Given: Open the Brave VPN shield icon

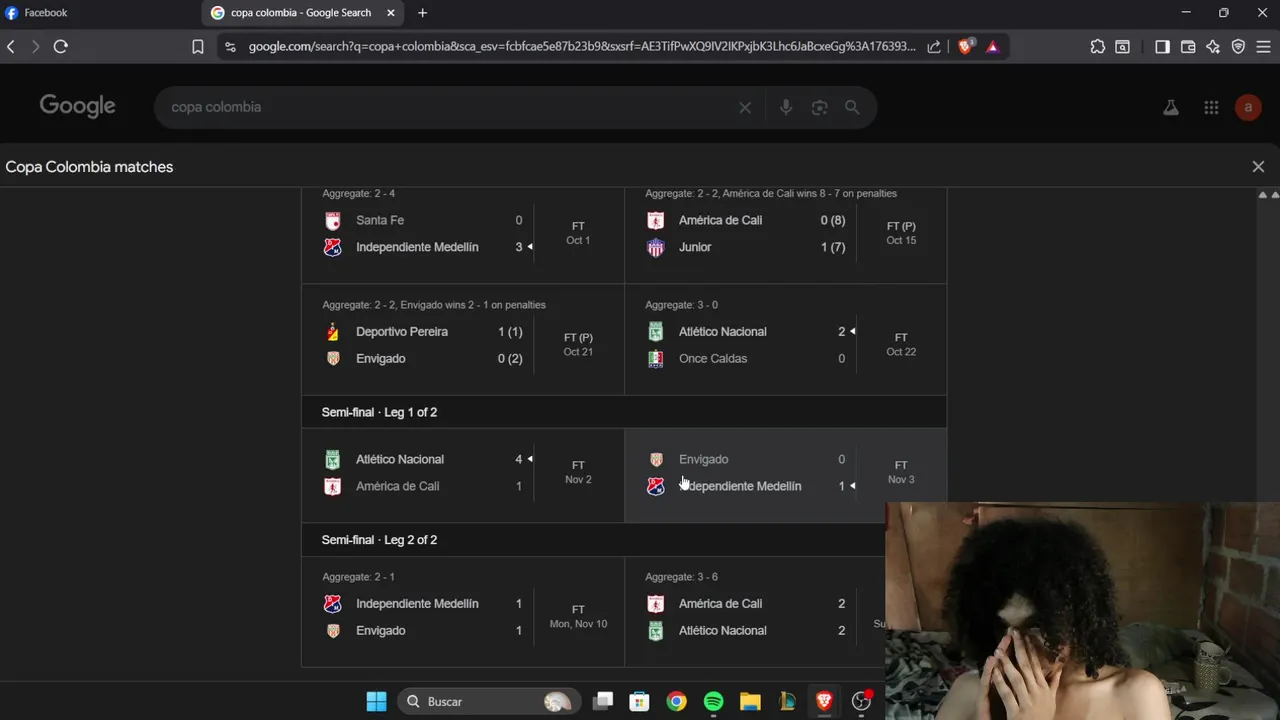Looking at the screenshot, I should click(x=1238, y=46).
